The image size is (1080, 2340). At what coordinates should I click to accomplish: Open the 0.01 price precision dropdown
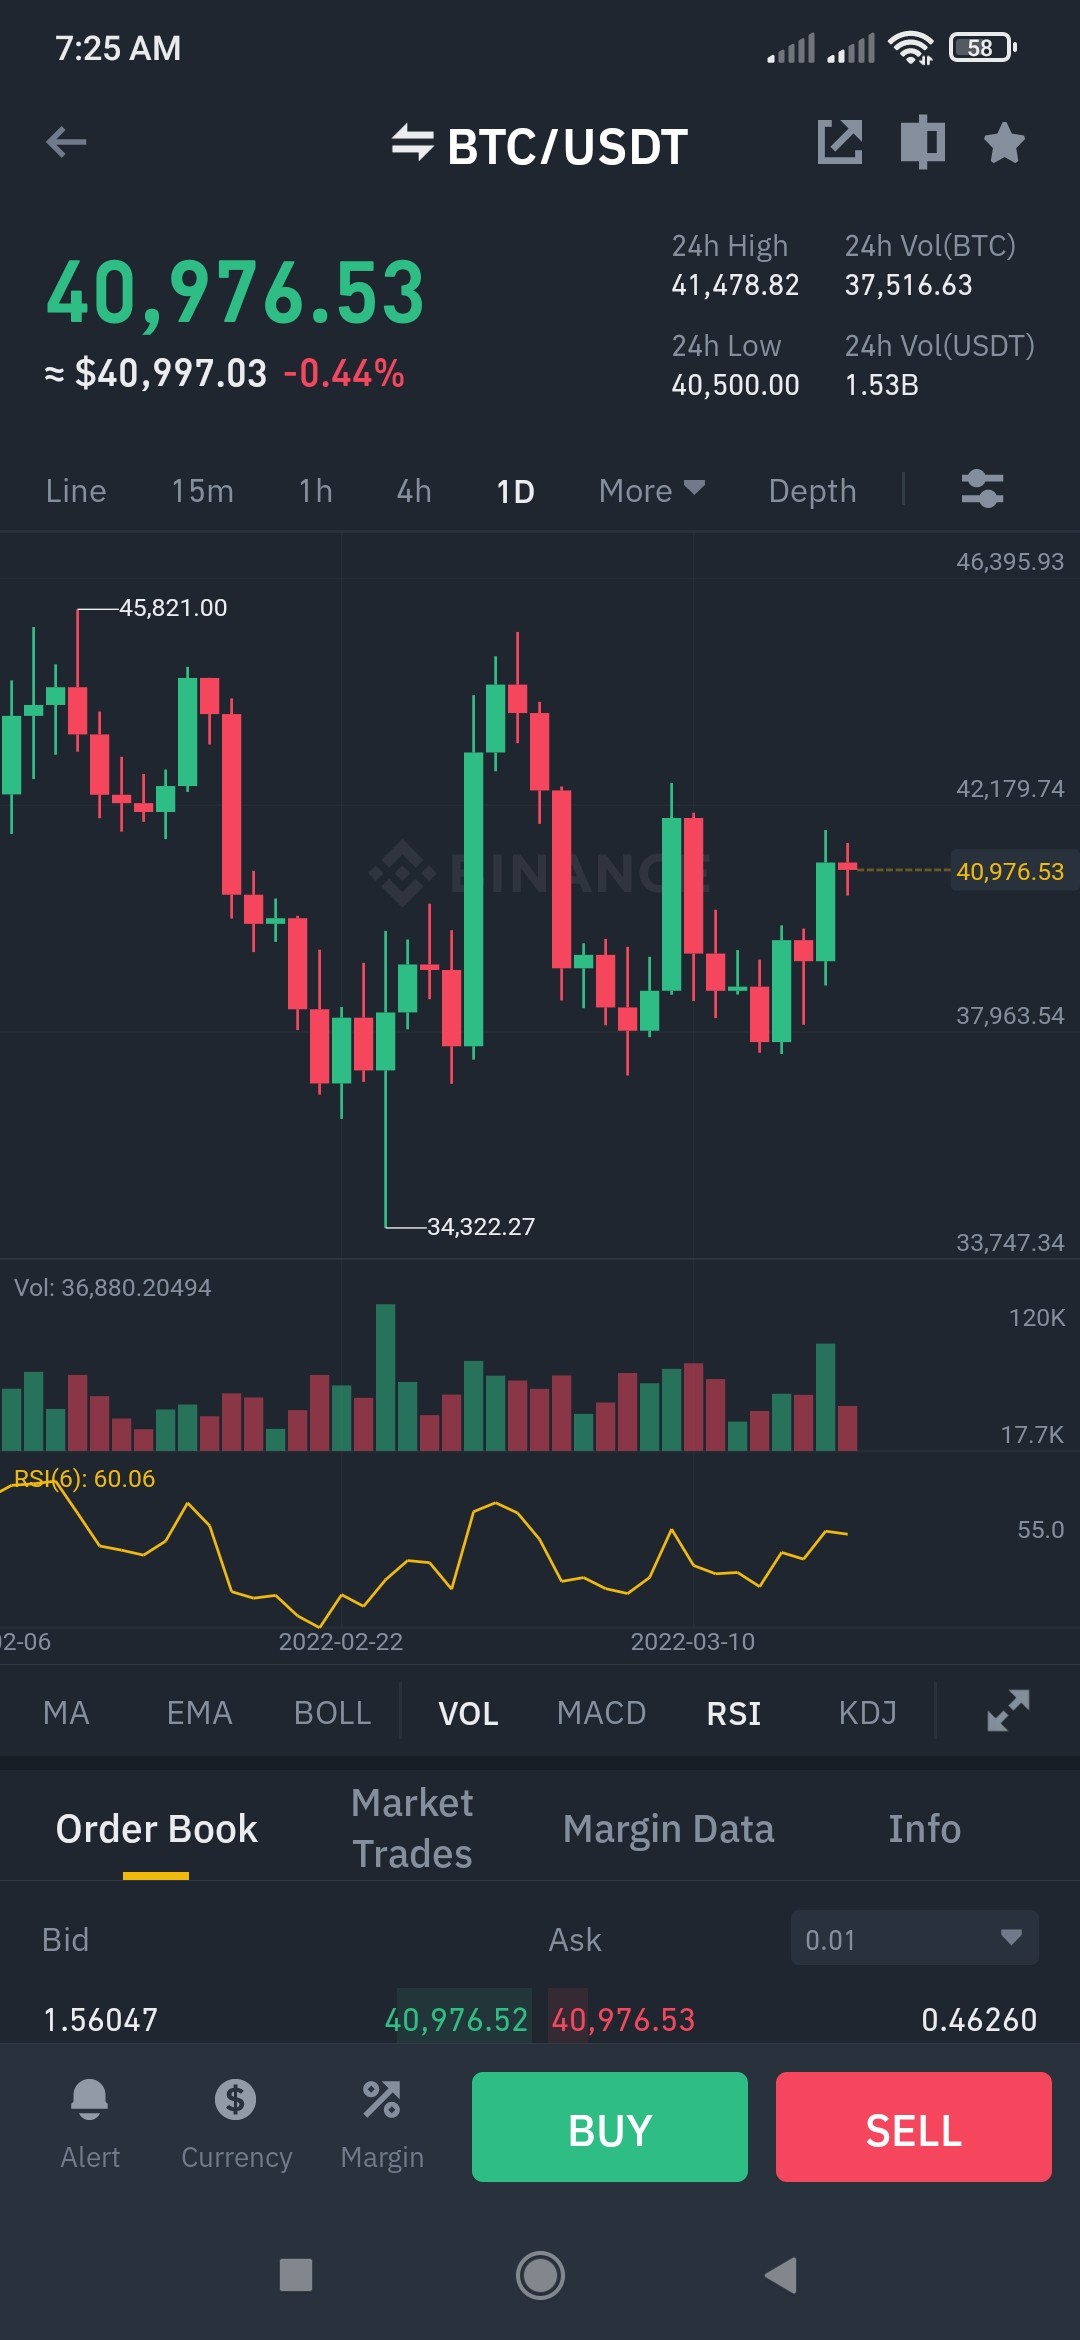914,1938
